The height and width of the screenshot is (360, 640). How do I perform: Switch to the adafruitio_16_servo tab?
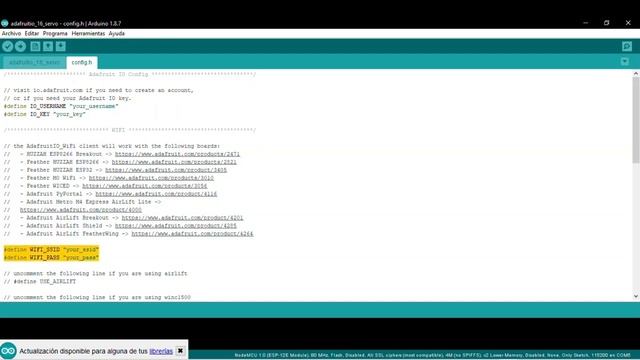pos(34,62)
